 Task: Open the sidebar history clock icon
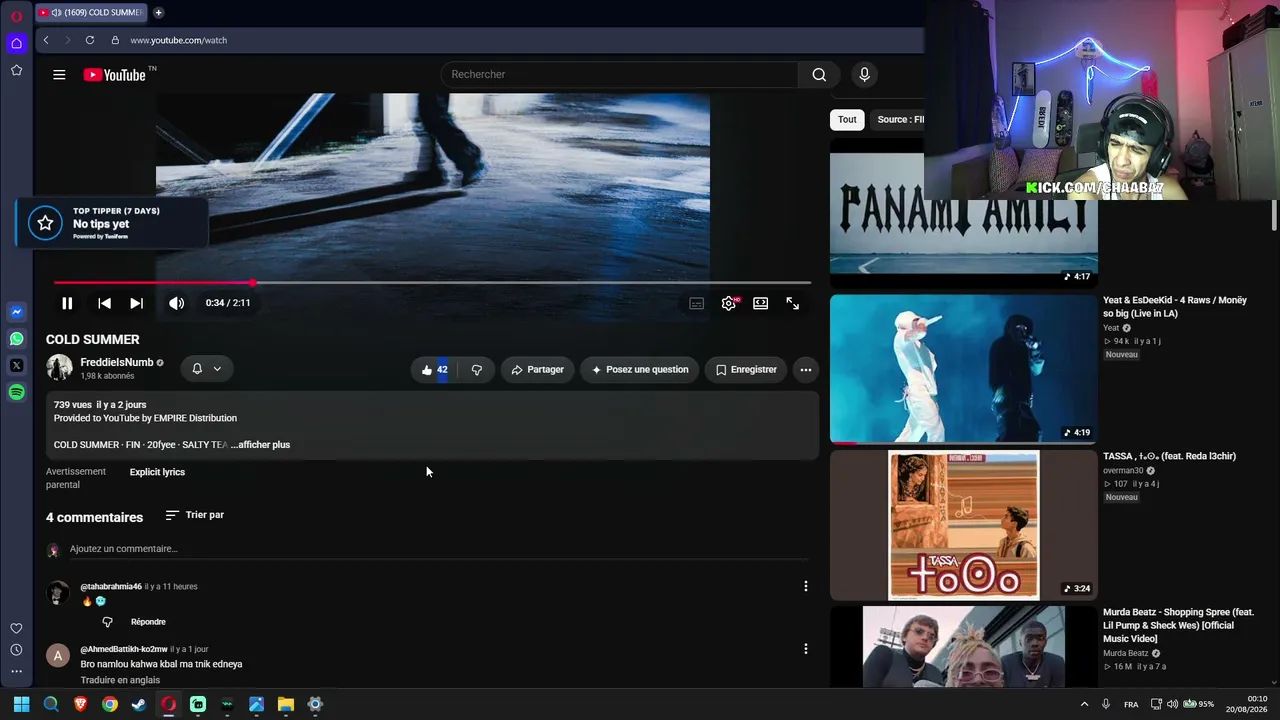[x=16, y=650]
